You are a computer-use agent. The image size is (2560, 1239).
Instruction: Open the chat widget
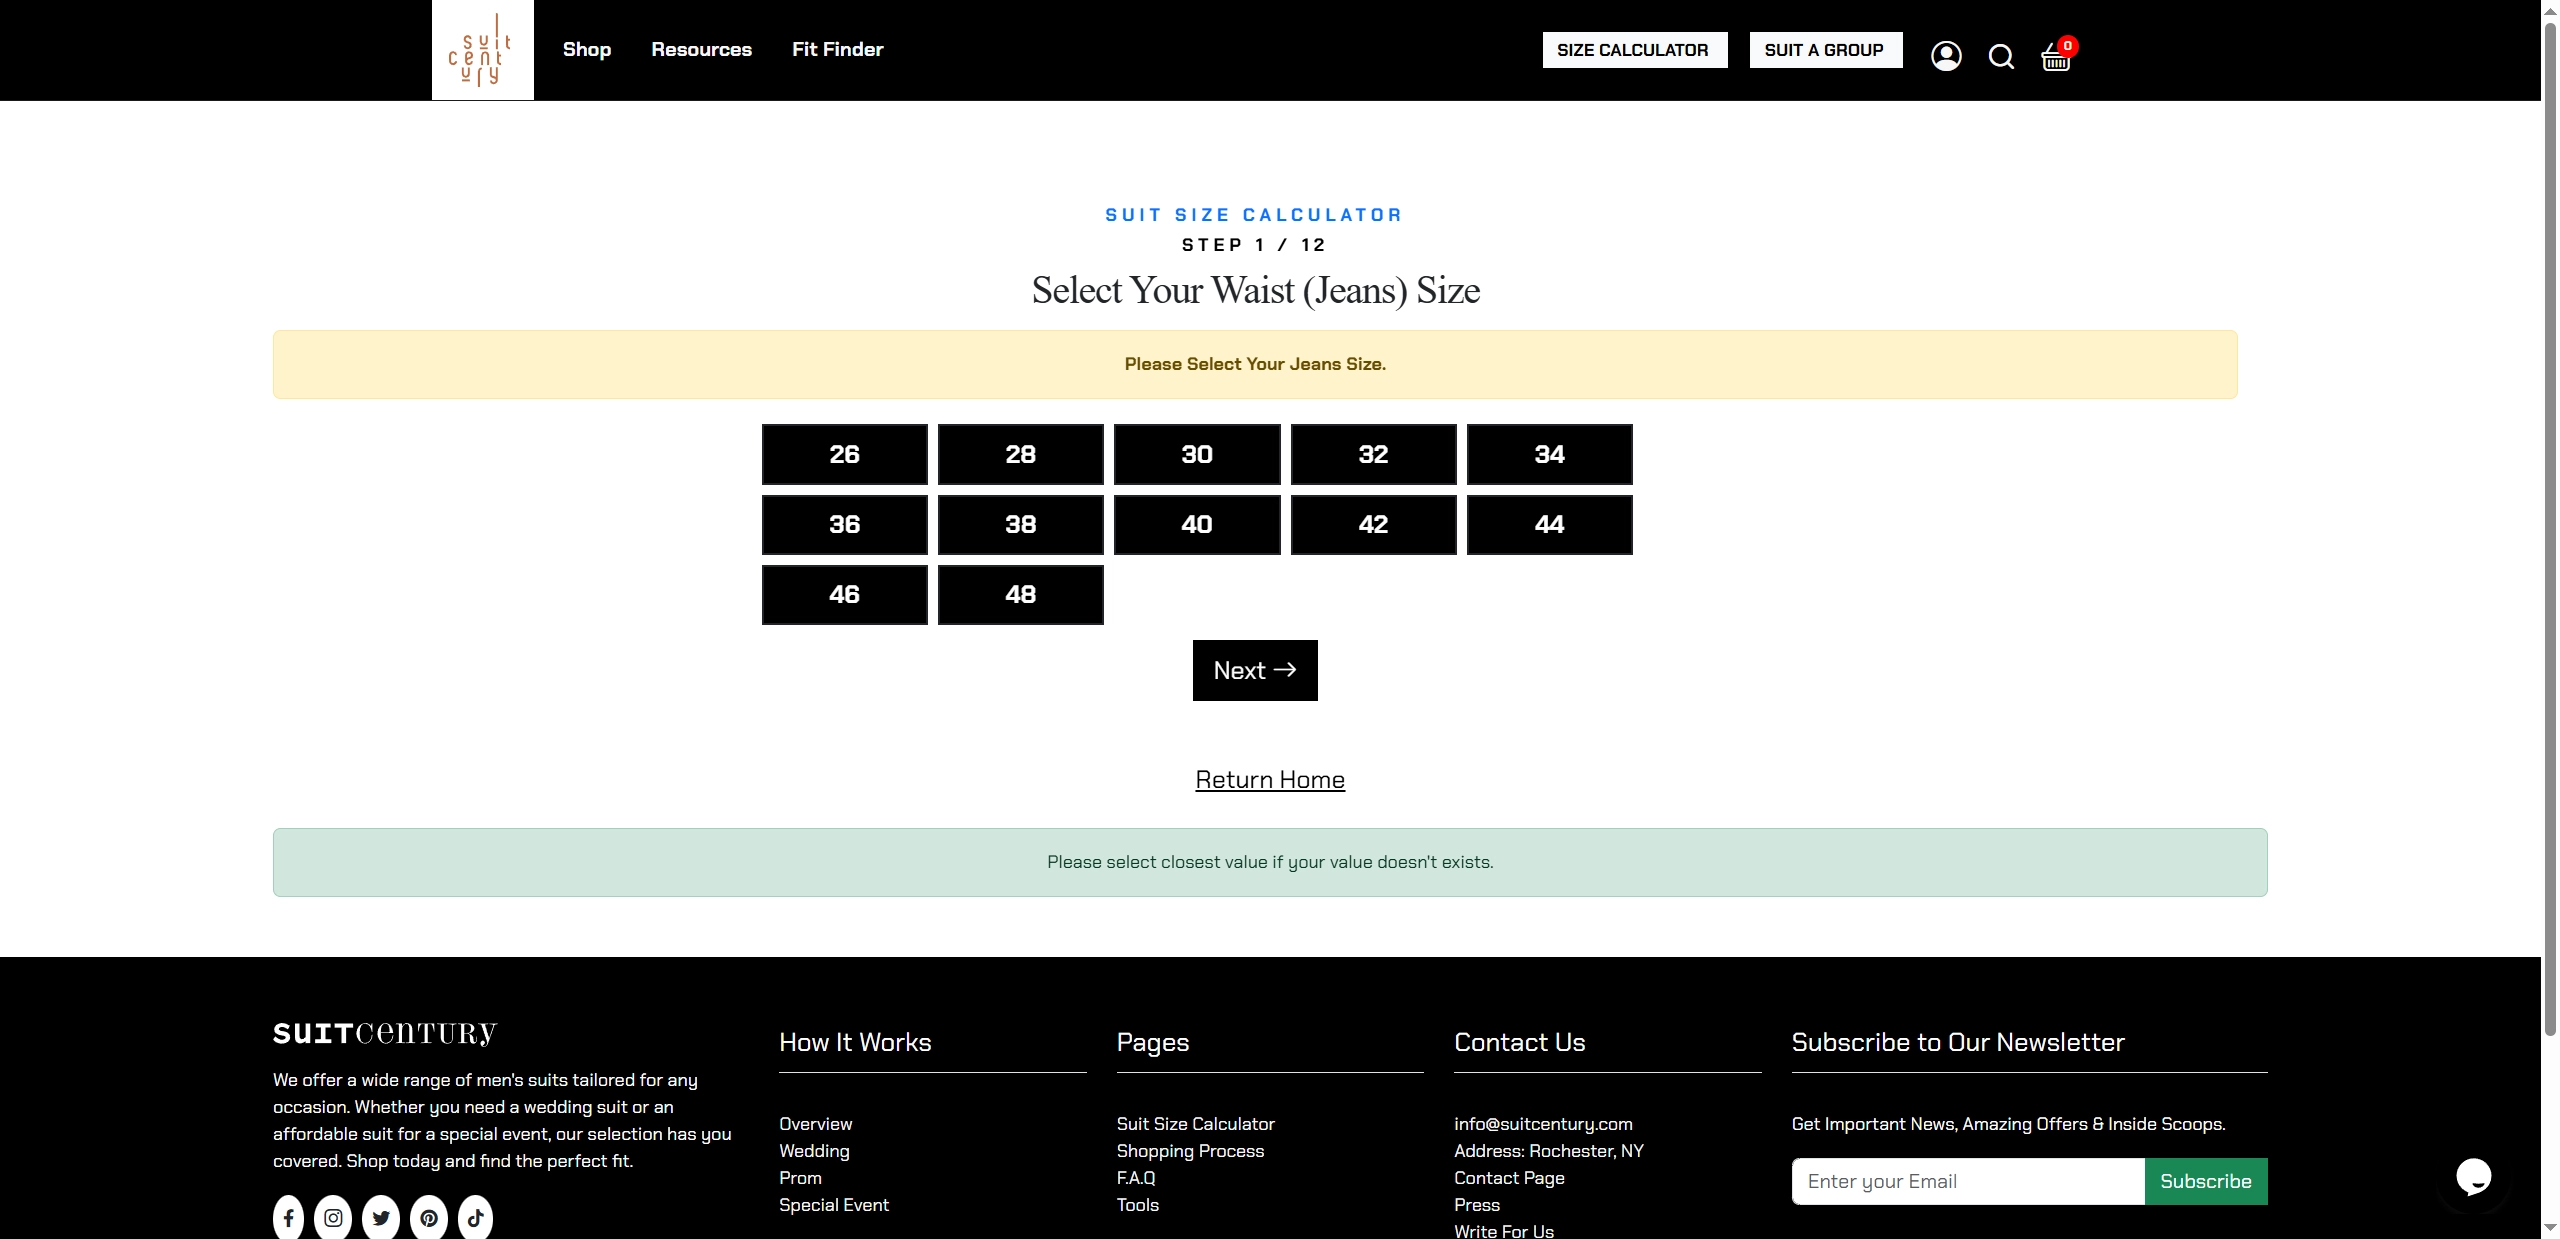(2473, 1176)
